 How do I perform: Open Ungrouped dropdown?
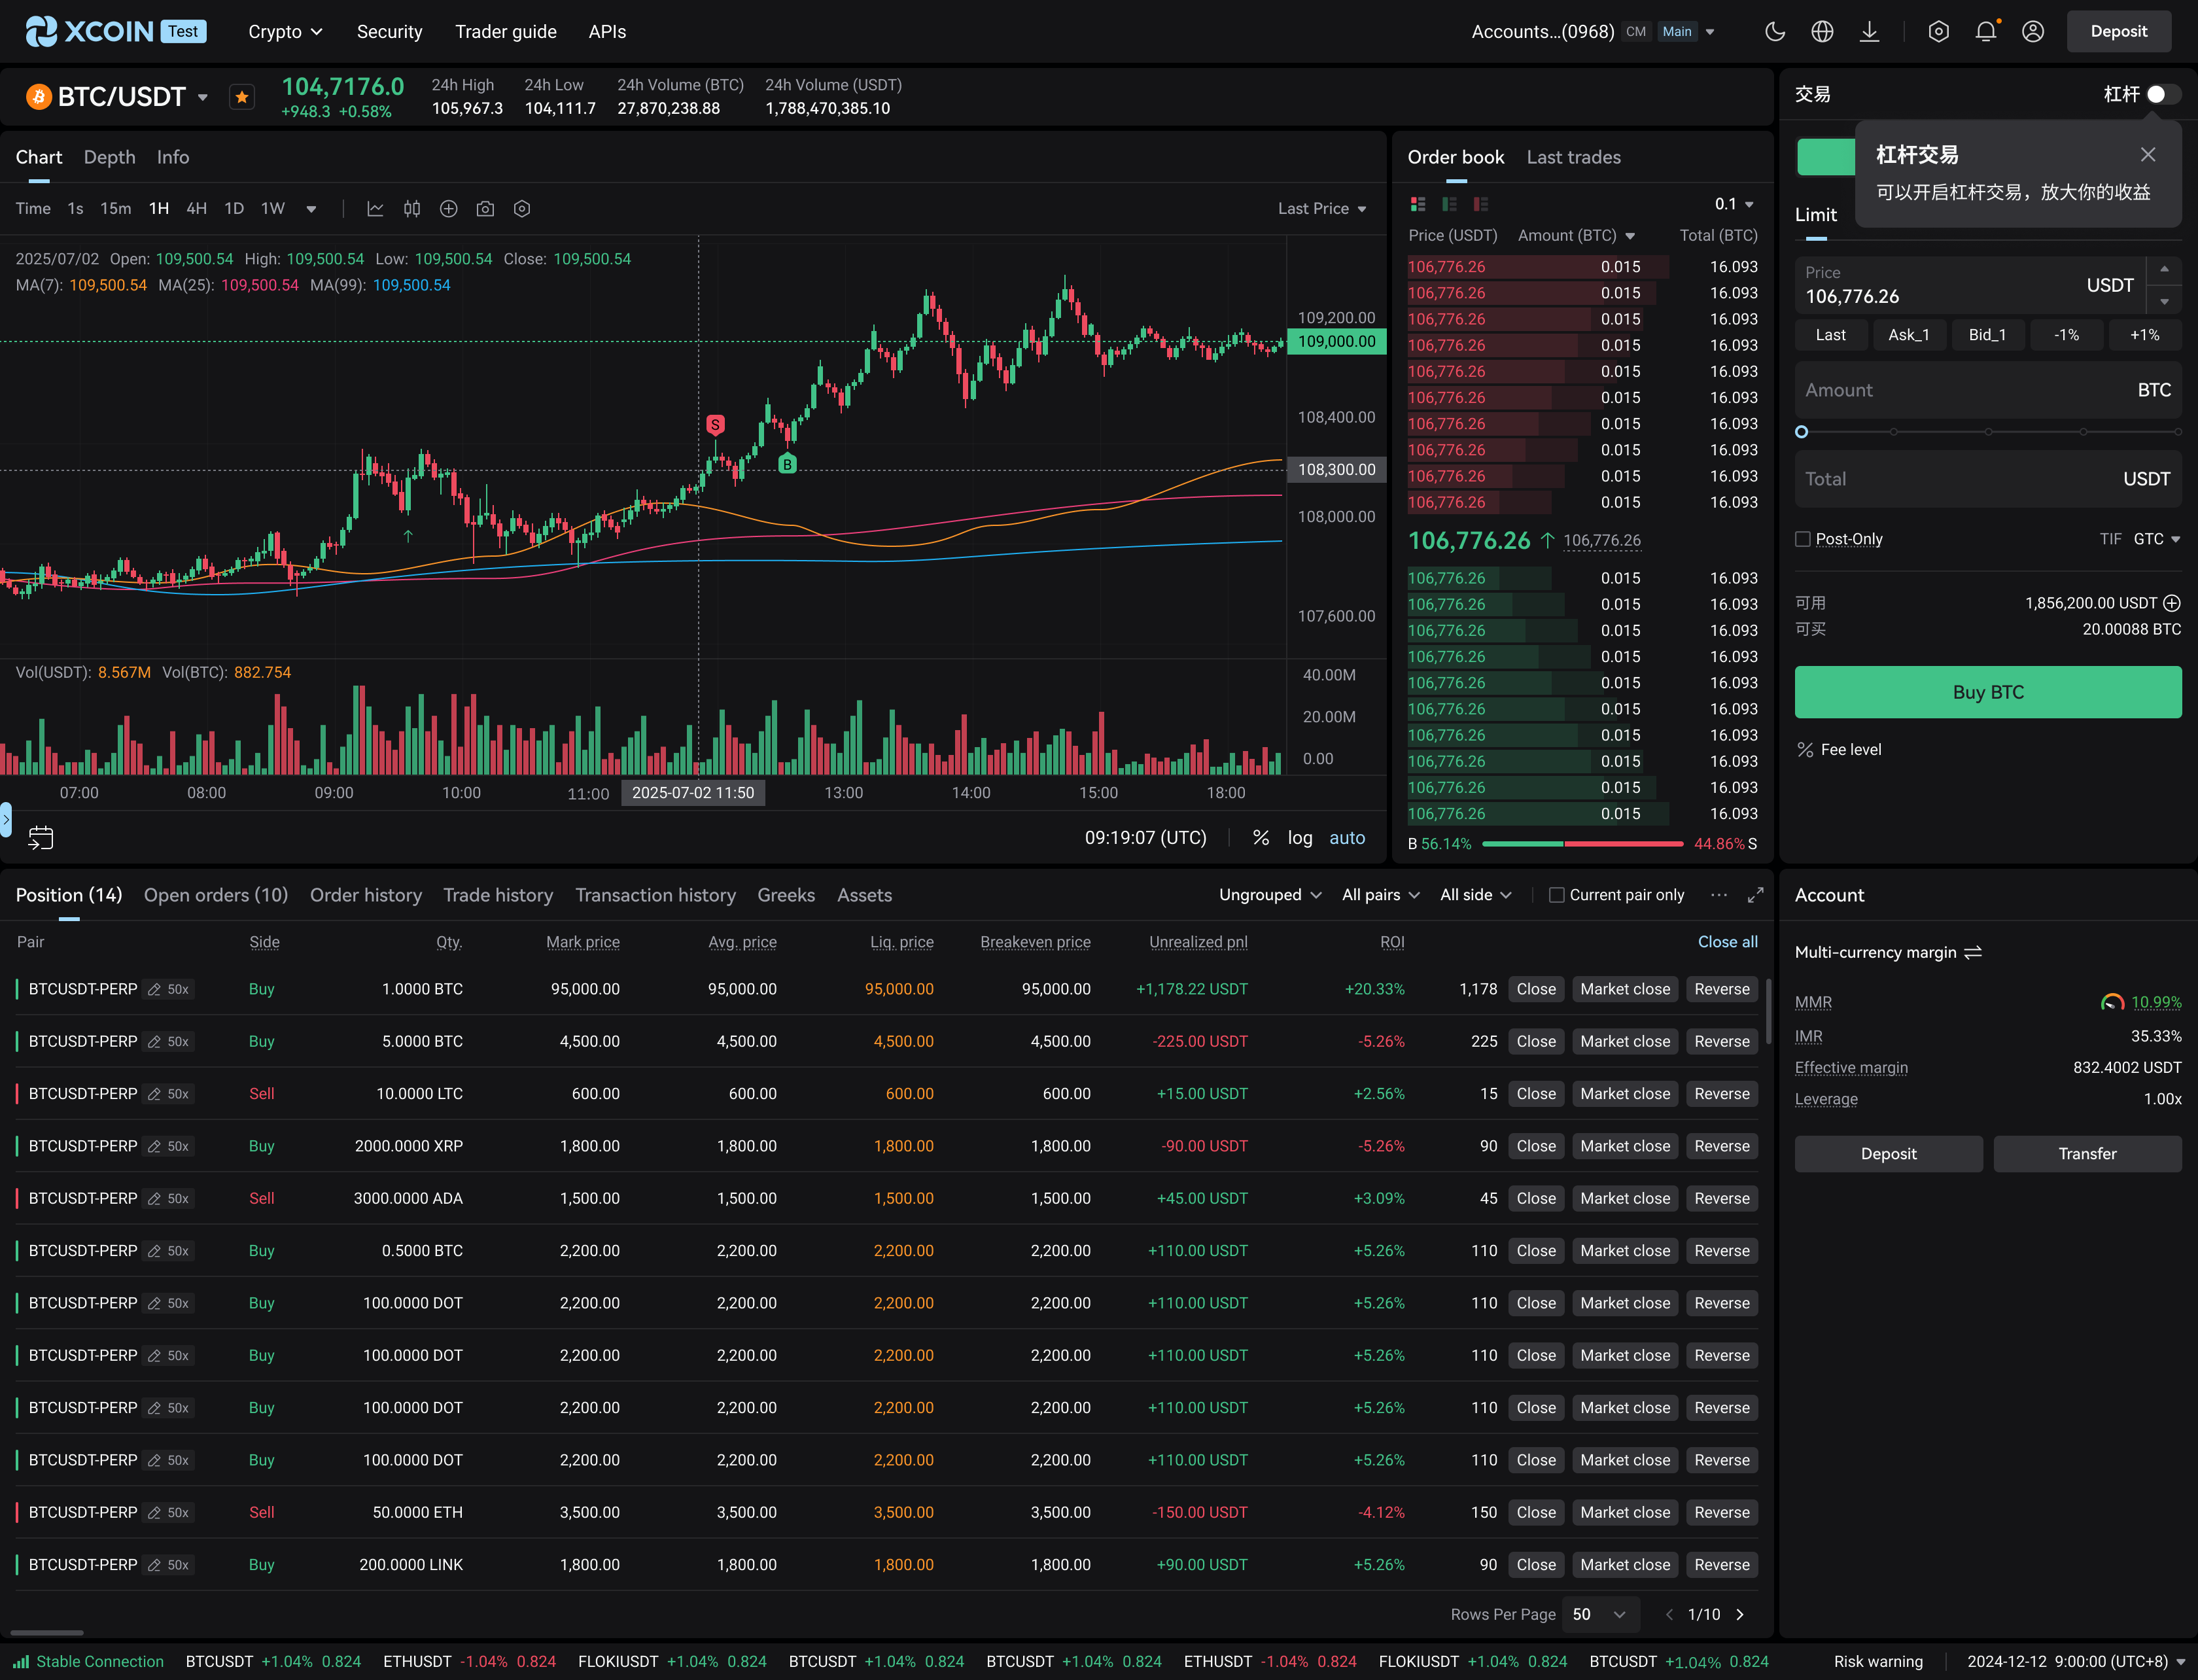pos(1270,895)
